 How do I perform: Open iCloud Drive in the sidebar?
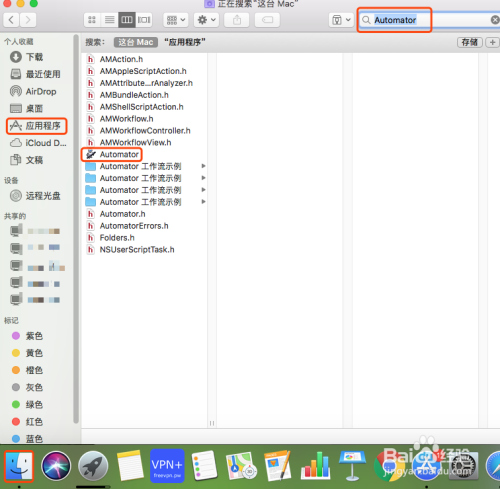click(x=38, y=143)
